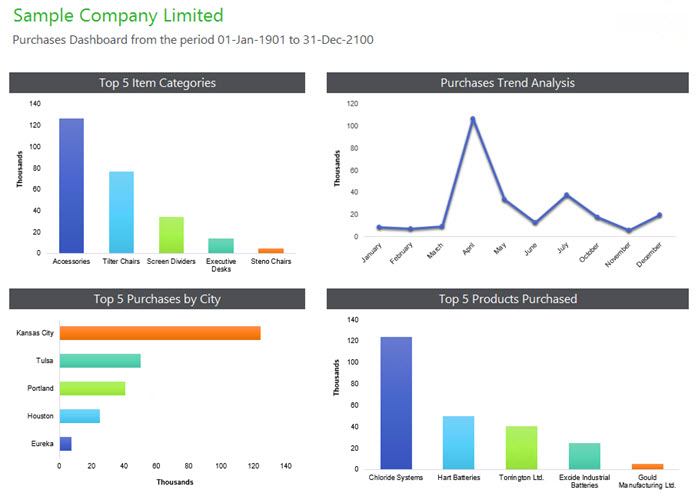This screenshot has width=698, height=500.
Task: Select the January point on trend line
Action: (x=379, y=227)
